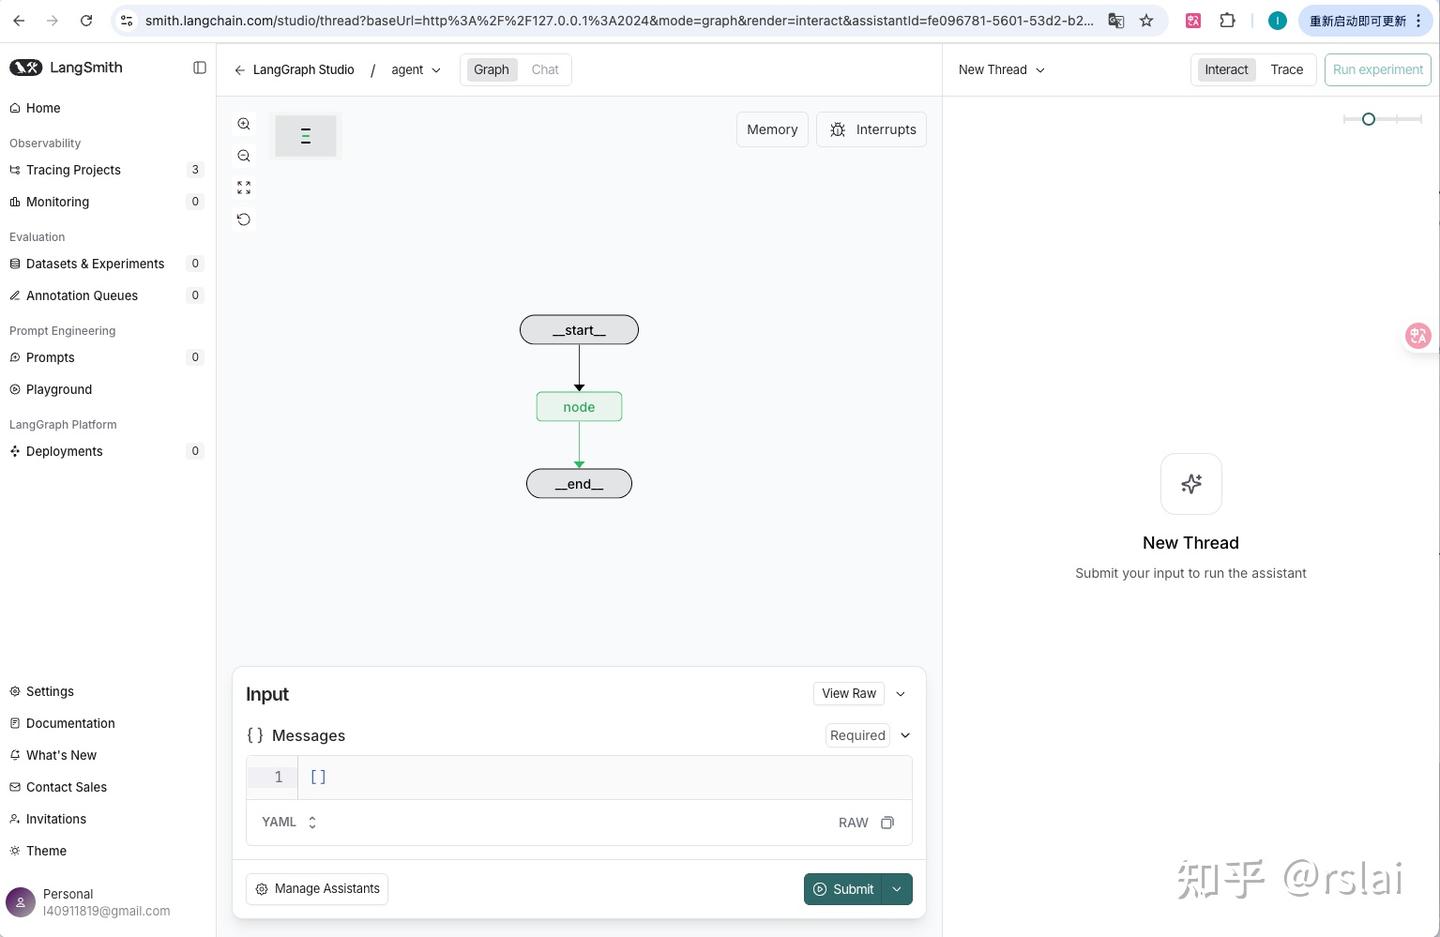Viewport: 1440px width, 937px height.
Task: Expand the New Thread dropdown
Action: [x=1001, y=70]
